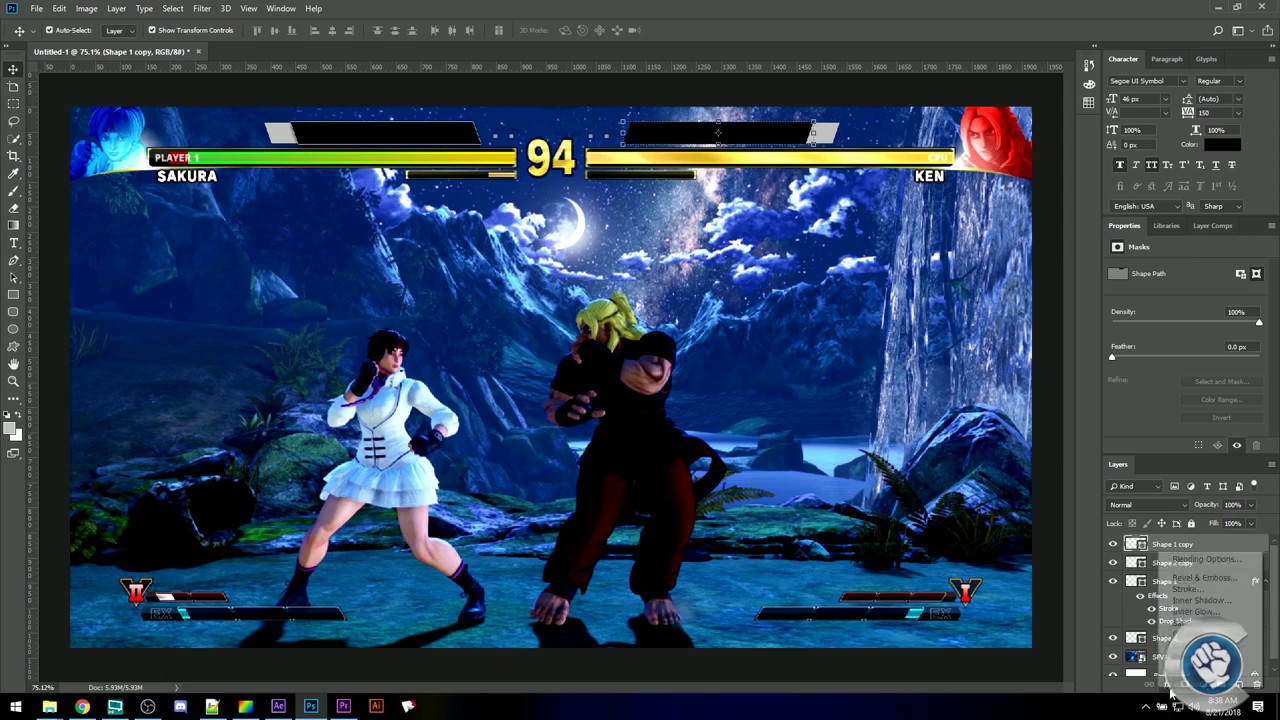Open the Auto-Select Layer dropdown
The height and width of the screenshot is (720, 1280).
[x=117, y=30]
